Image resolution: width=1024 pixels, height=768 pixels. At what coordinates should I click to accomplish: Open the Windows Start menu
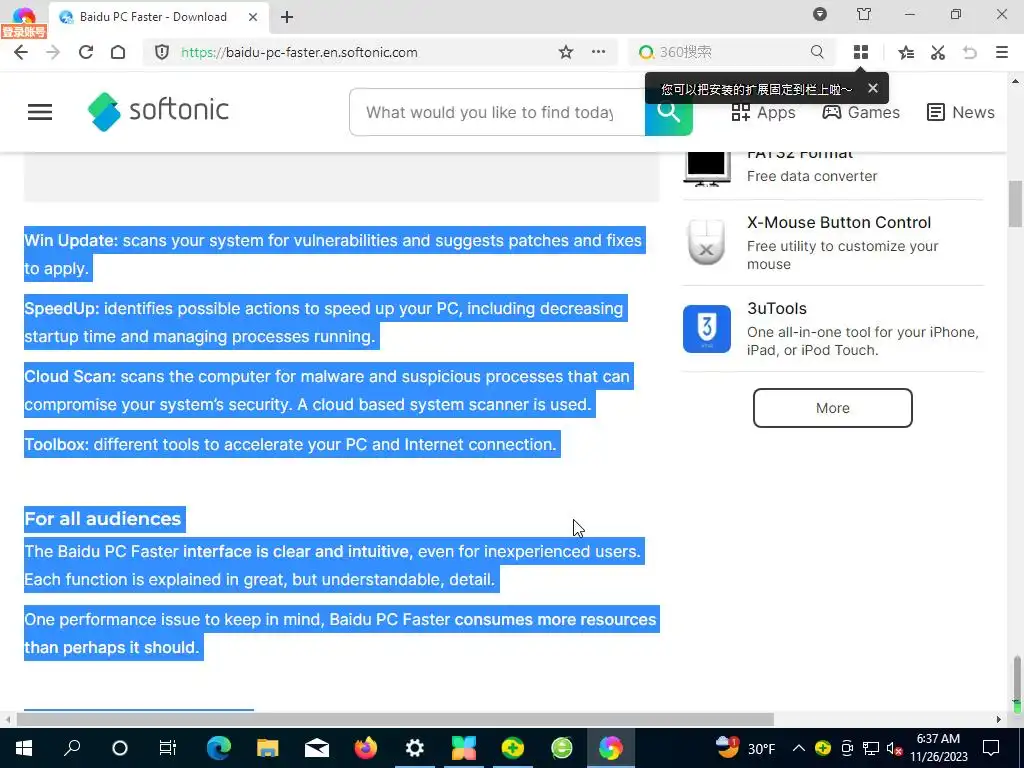click(24, 748)
